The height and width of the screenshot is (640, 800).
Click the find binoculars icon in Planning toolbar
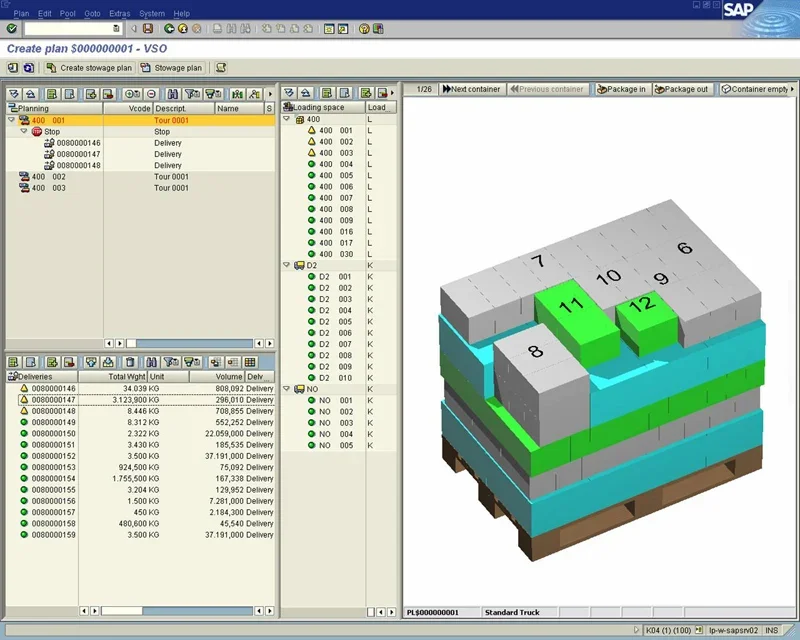point(171,93)
